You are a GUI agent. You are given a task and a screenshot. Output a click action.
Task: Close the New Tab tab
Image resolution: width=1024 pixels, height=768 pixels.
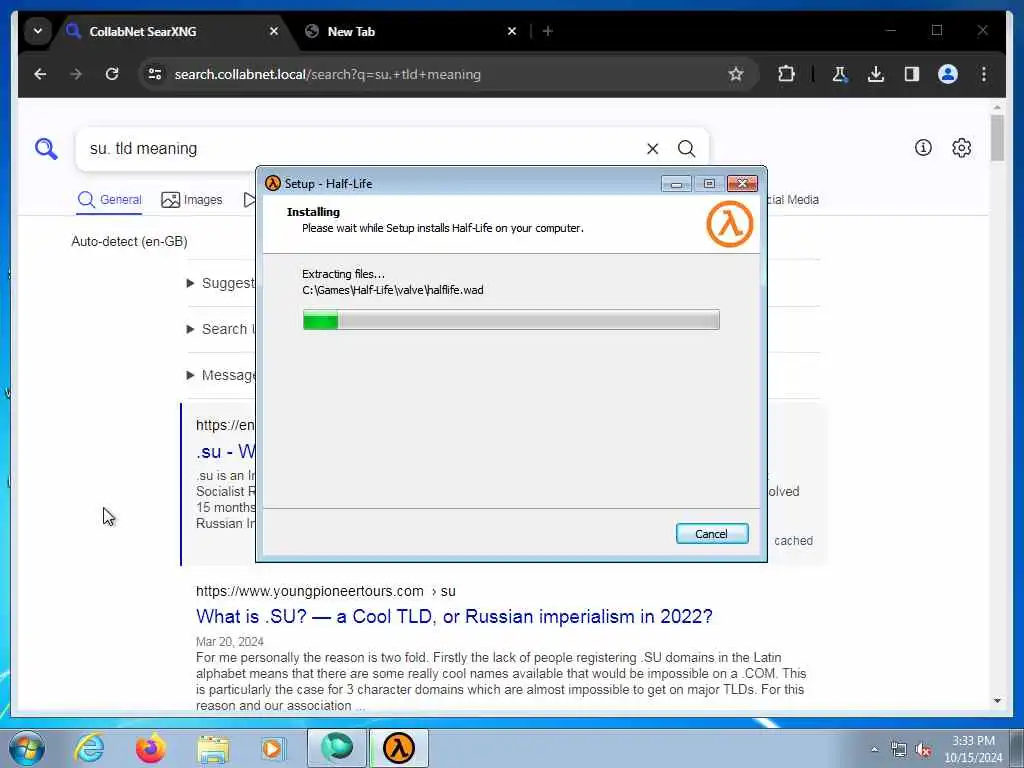(512, 31)
